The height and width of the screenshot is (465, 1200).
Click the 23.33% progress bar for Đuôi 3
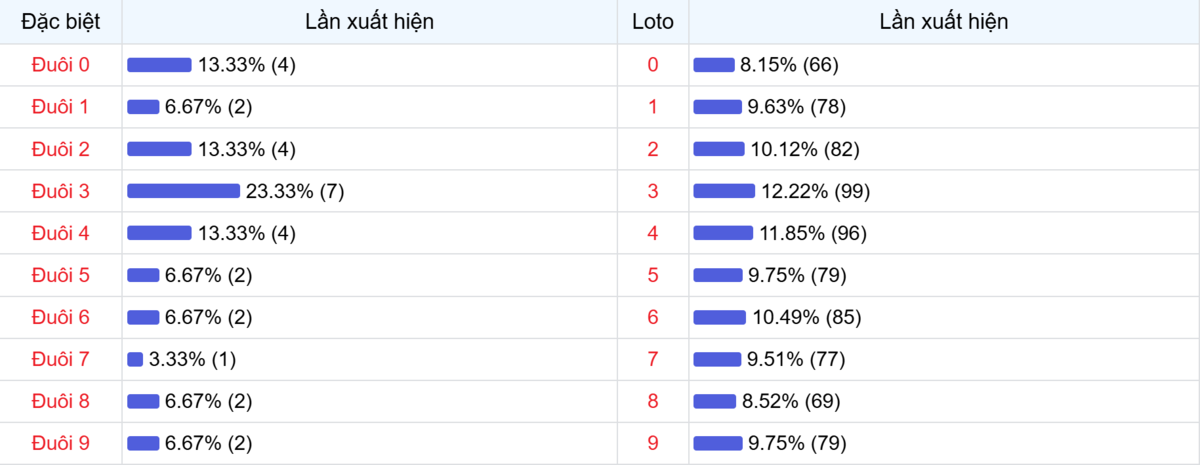[183, 191]
